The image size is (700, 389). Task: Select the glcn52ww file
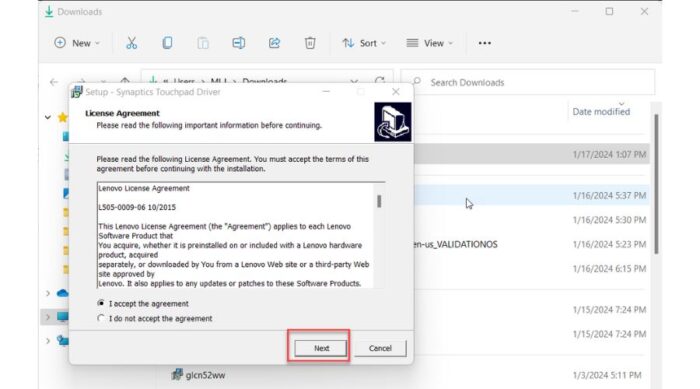pyautogui.click(x=205, y=375)
